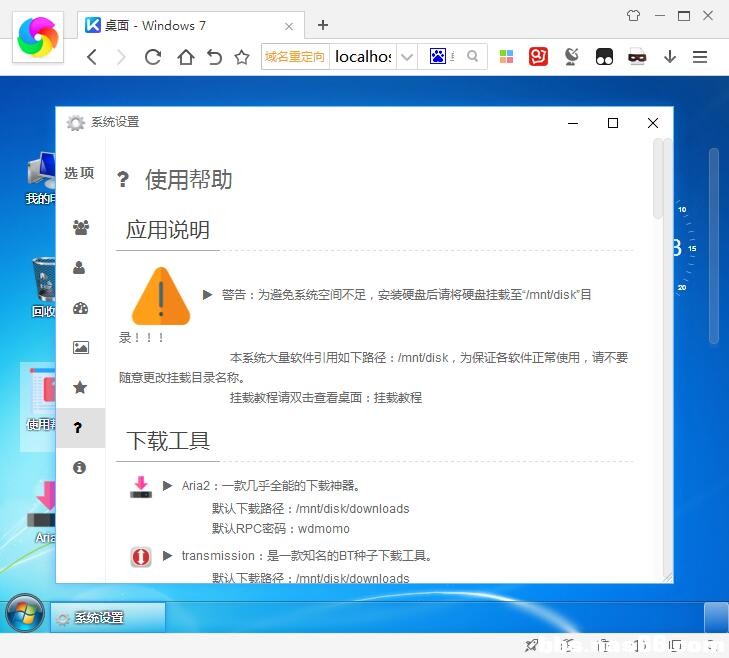Click the red Weibo-style extension icon
Screen dimensions: 729x658
tap(538, 57)
